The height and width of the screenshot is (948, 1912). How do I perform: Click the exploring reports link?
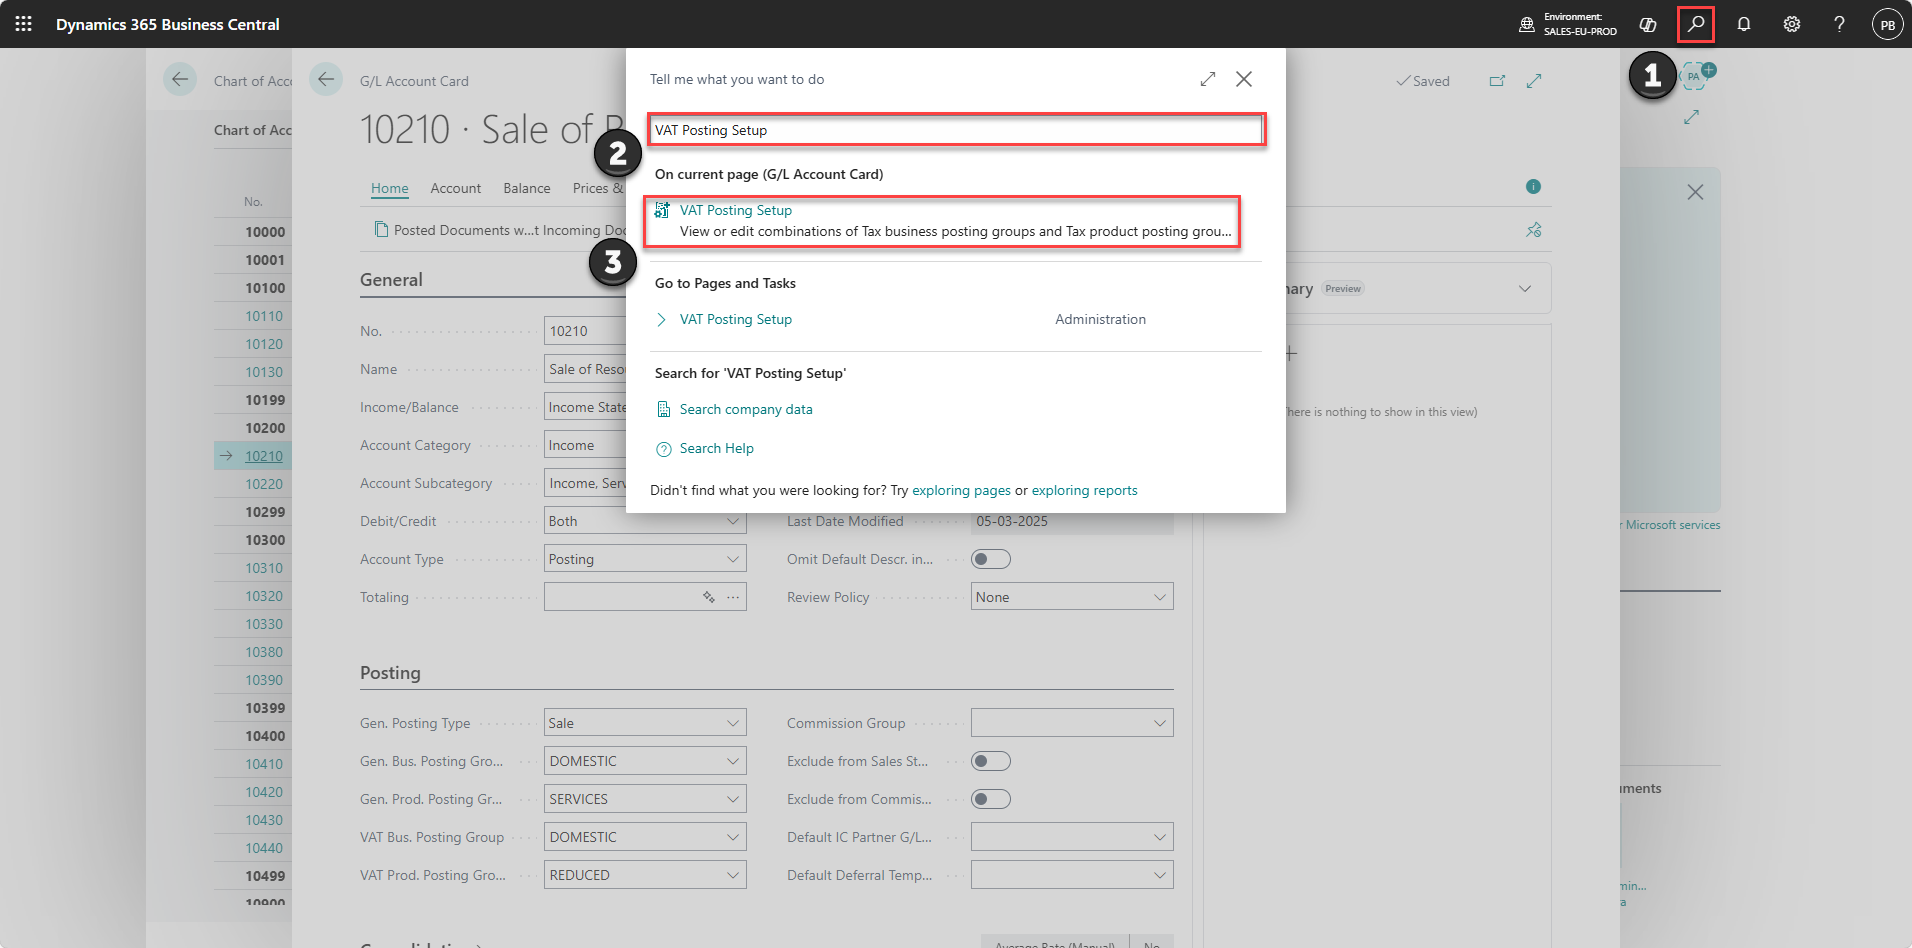[x=1084, y=490]
